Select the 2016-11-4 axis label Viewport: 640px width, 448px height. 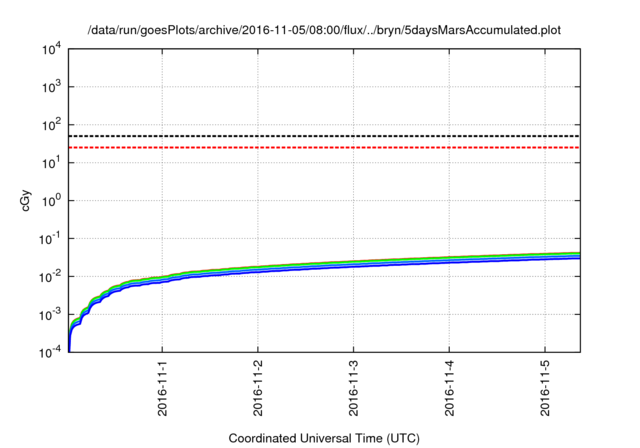(449, 388)
